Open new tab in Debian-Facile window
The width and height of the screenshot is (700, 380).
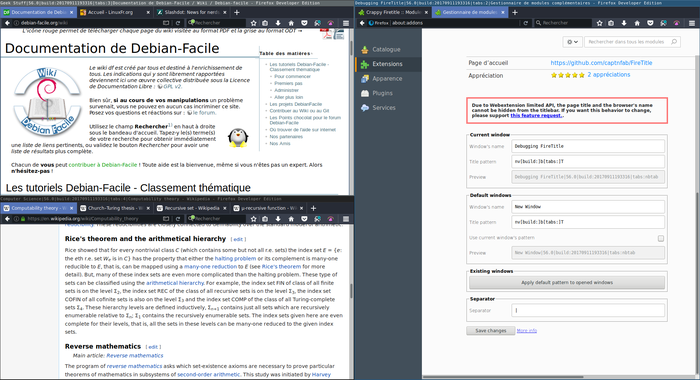point(237,13)
